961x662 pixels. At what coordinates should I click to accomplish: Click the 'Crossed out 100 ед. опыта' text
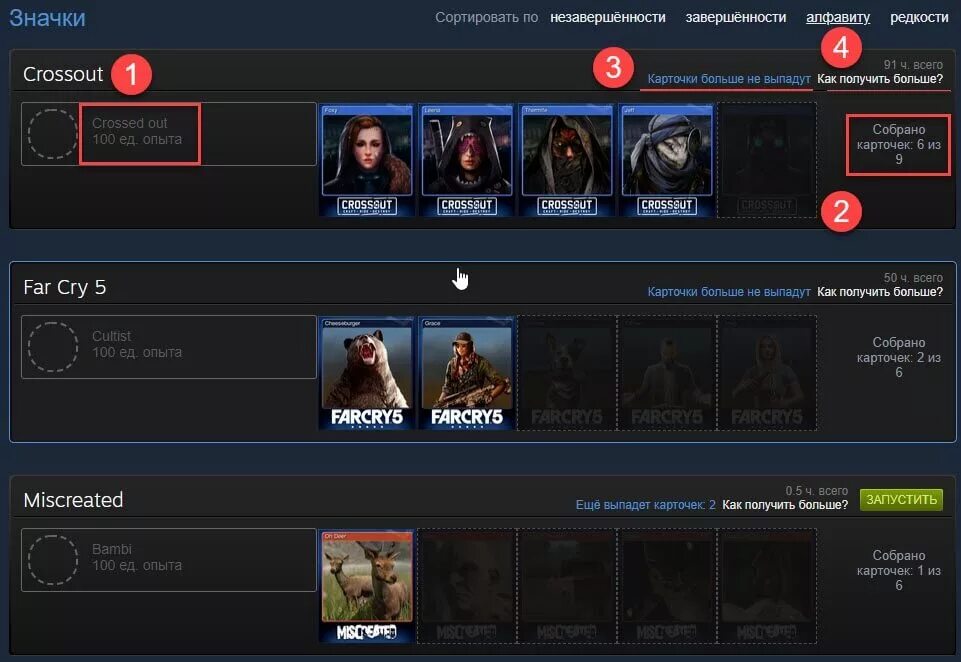[x=137, y=131]
